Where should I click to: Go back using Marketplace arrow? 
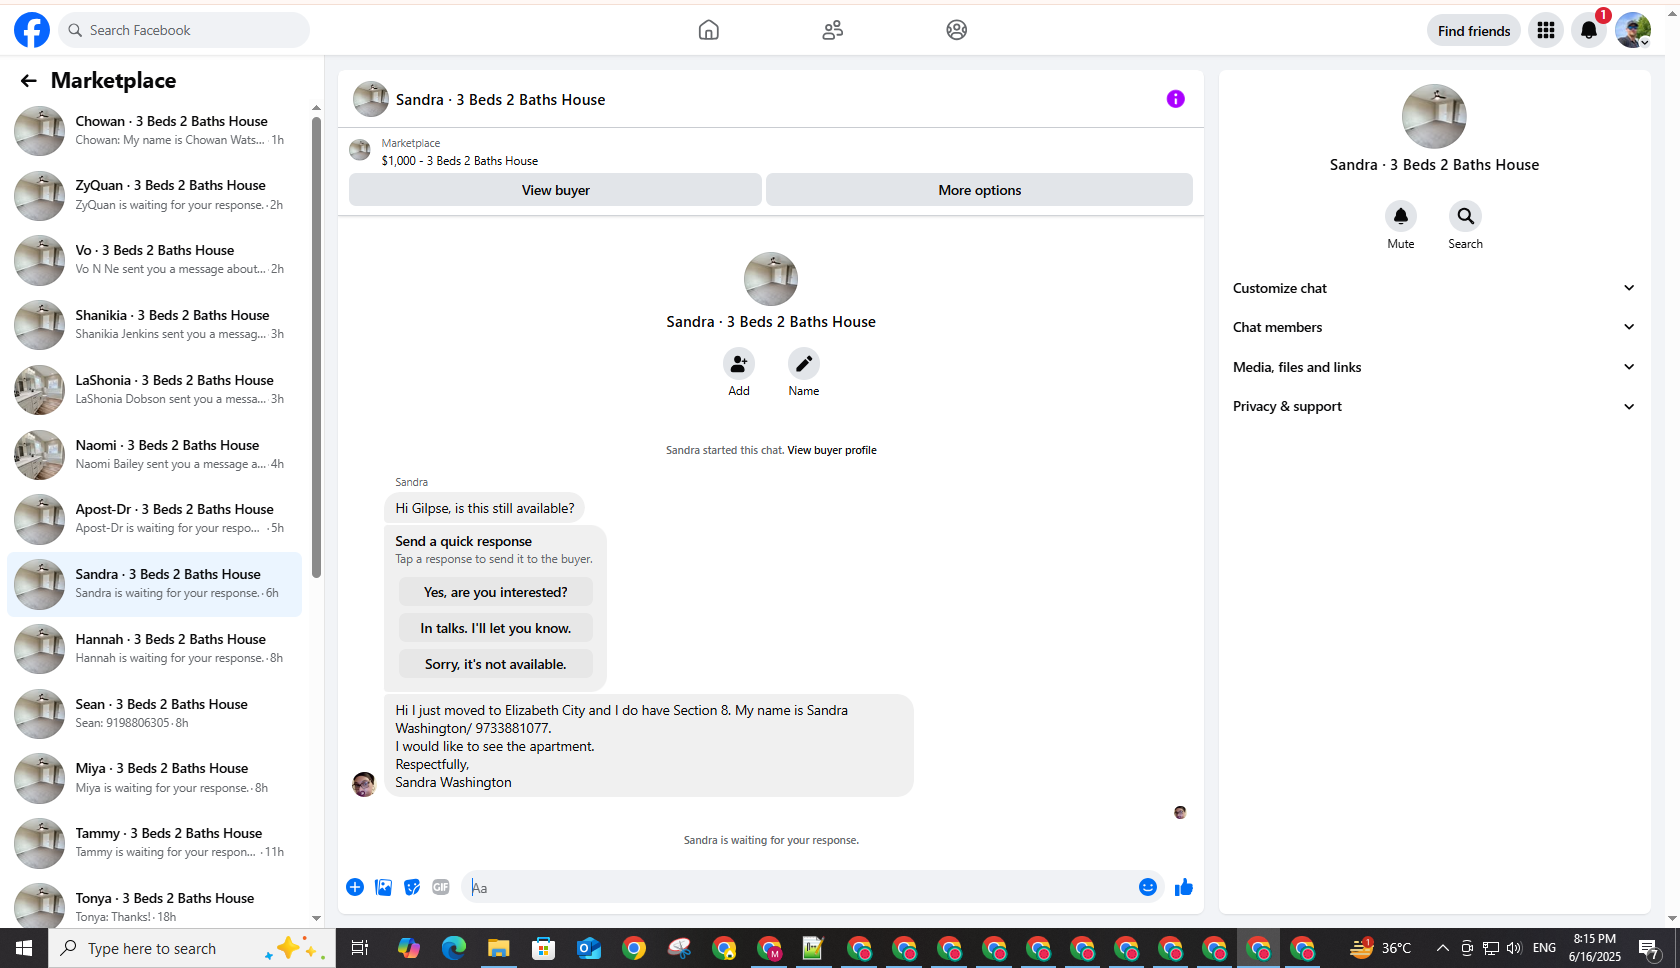[x=28, y=81]
